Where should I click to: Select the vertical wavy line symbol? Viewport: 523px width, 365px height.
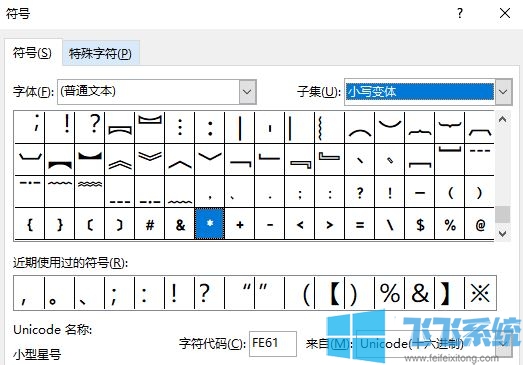click(330, 127)
